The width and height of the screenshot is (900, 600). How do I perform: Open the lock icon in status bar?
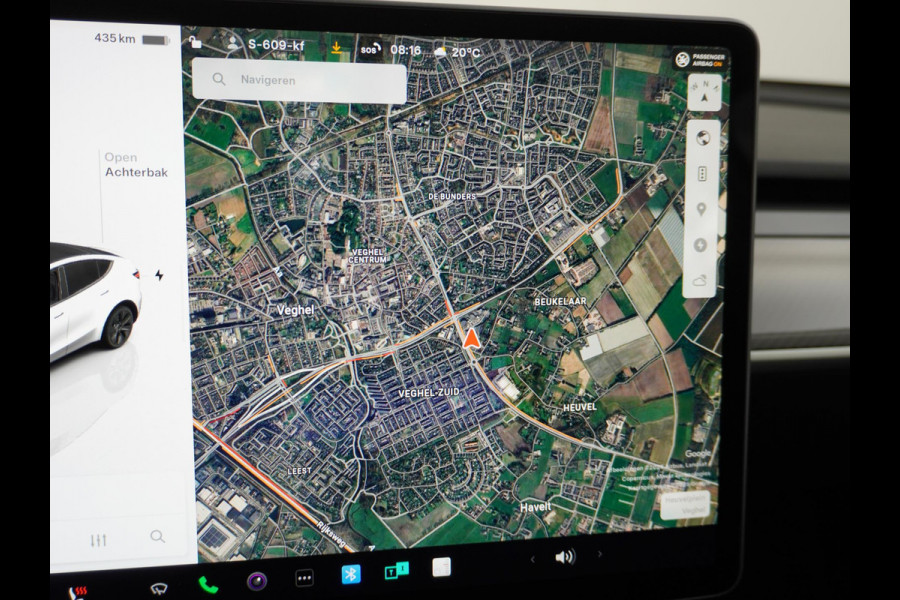[x=195, y=42]
